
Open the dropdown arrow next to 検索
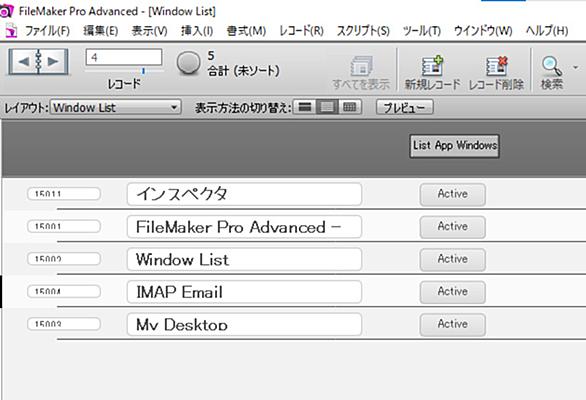point(576,67)
